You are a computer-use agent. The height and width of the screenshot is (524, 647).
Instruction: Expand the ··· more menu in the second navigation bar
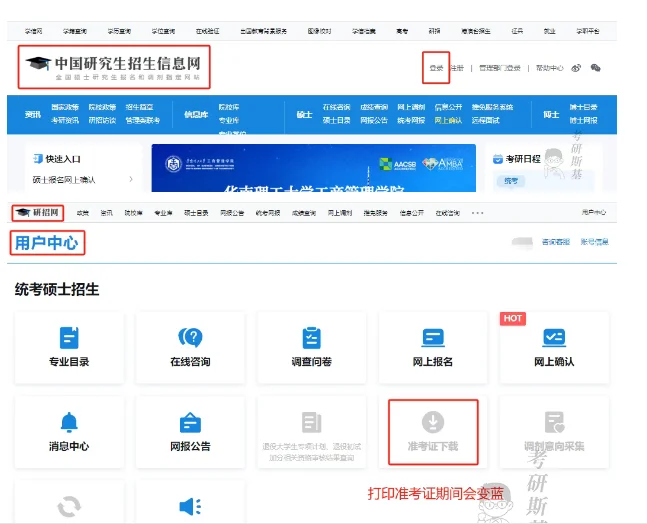(477, 213)
